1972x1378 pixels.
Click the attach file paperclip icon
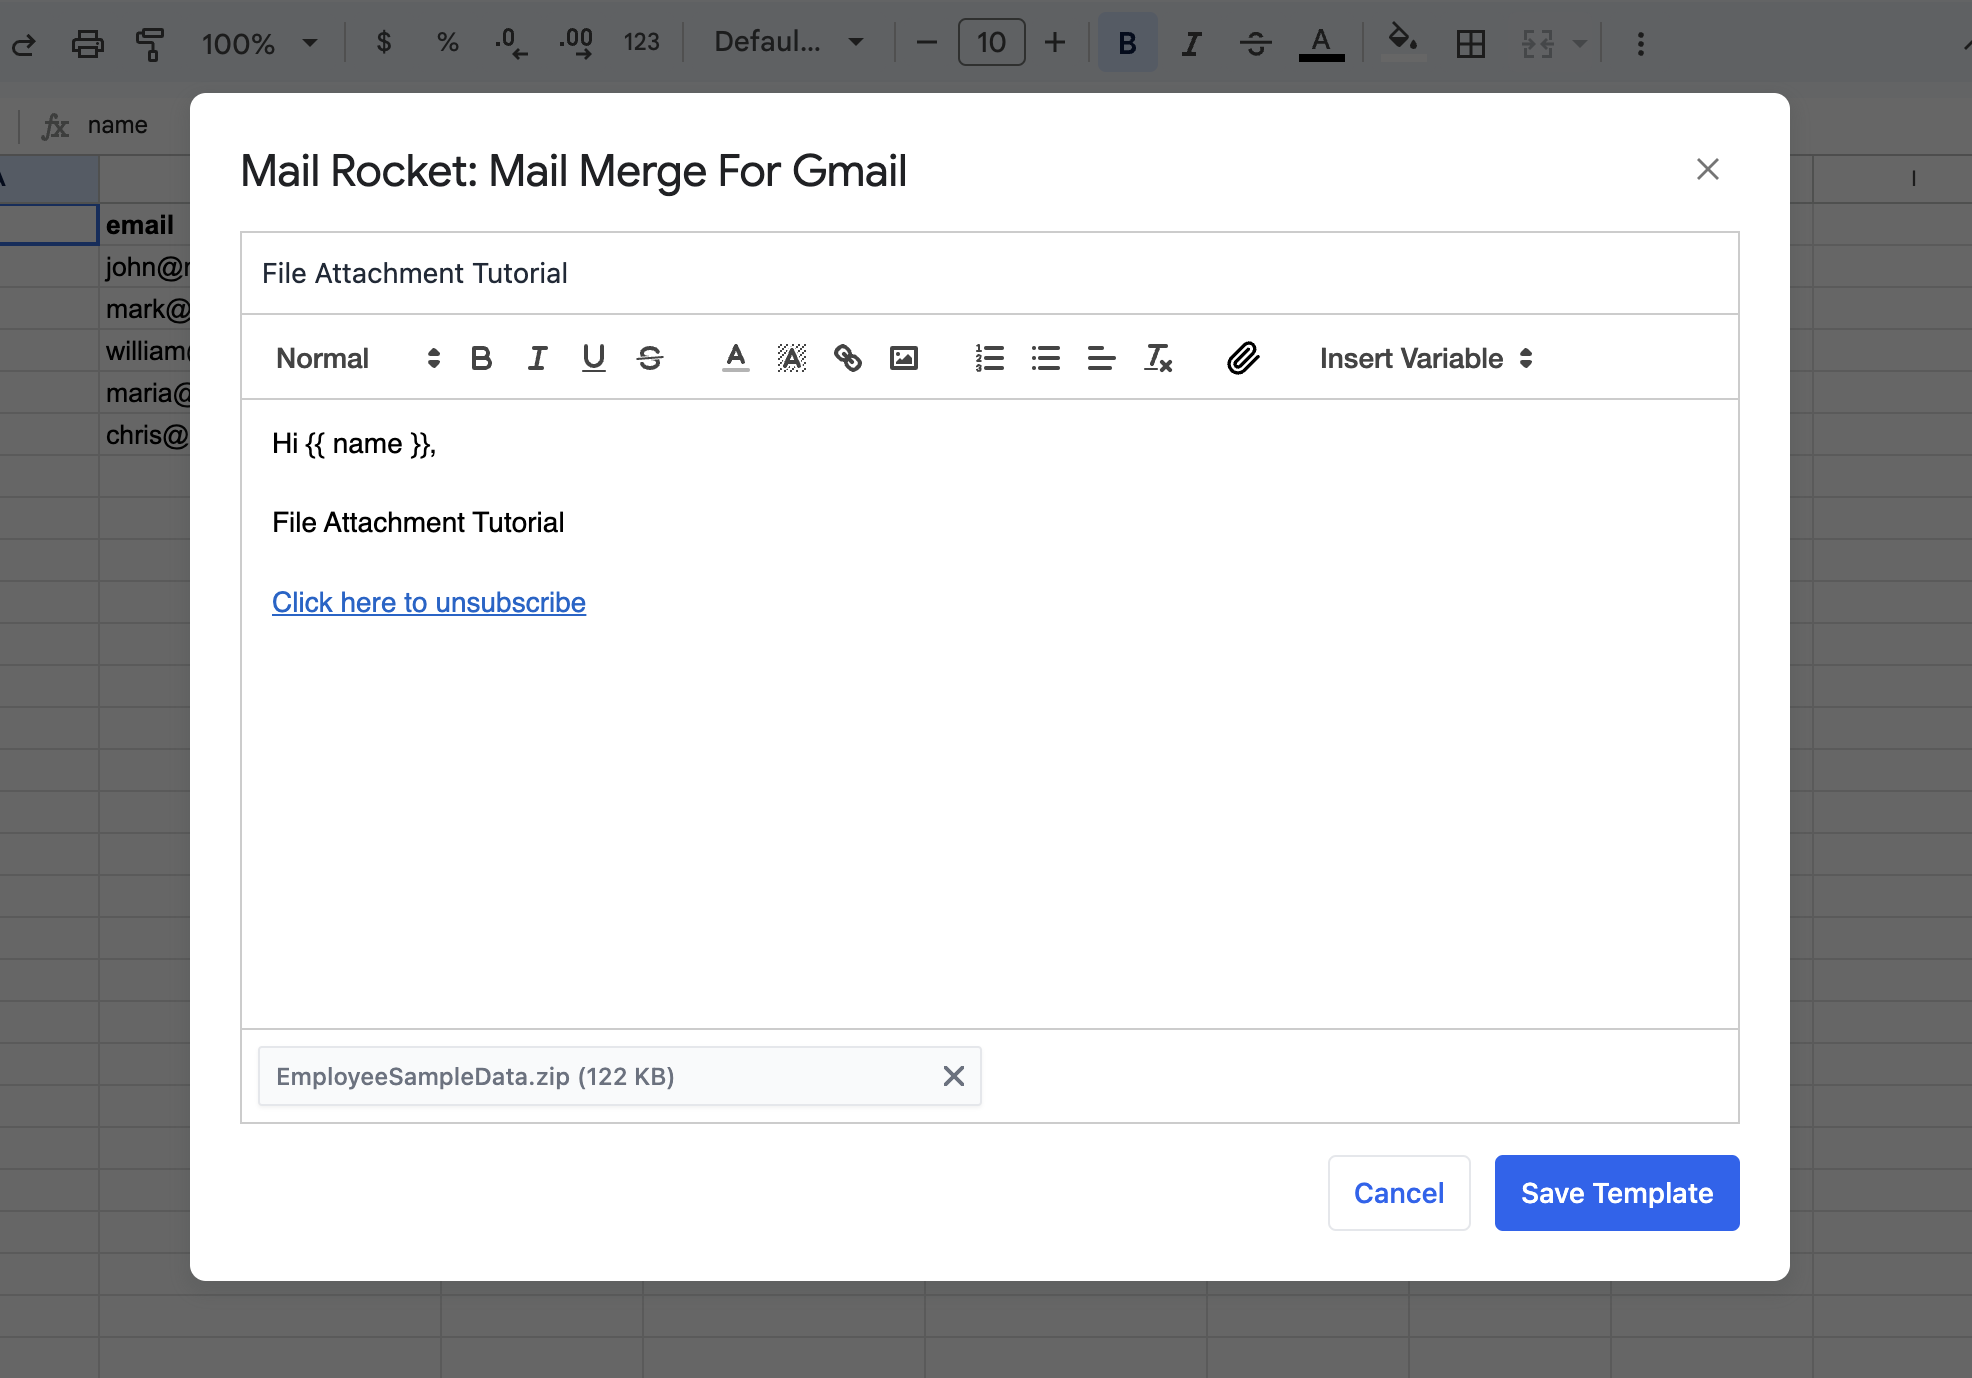pos(1242,358)
